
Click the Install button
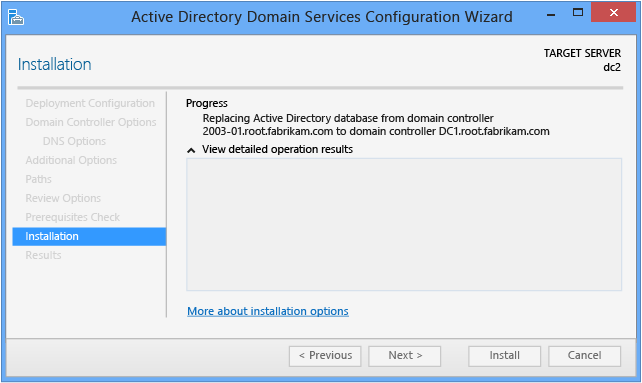pyautogui.click(x=504, y=356)
